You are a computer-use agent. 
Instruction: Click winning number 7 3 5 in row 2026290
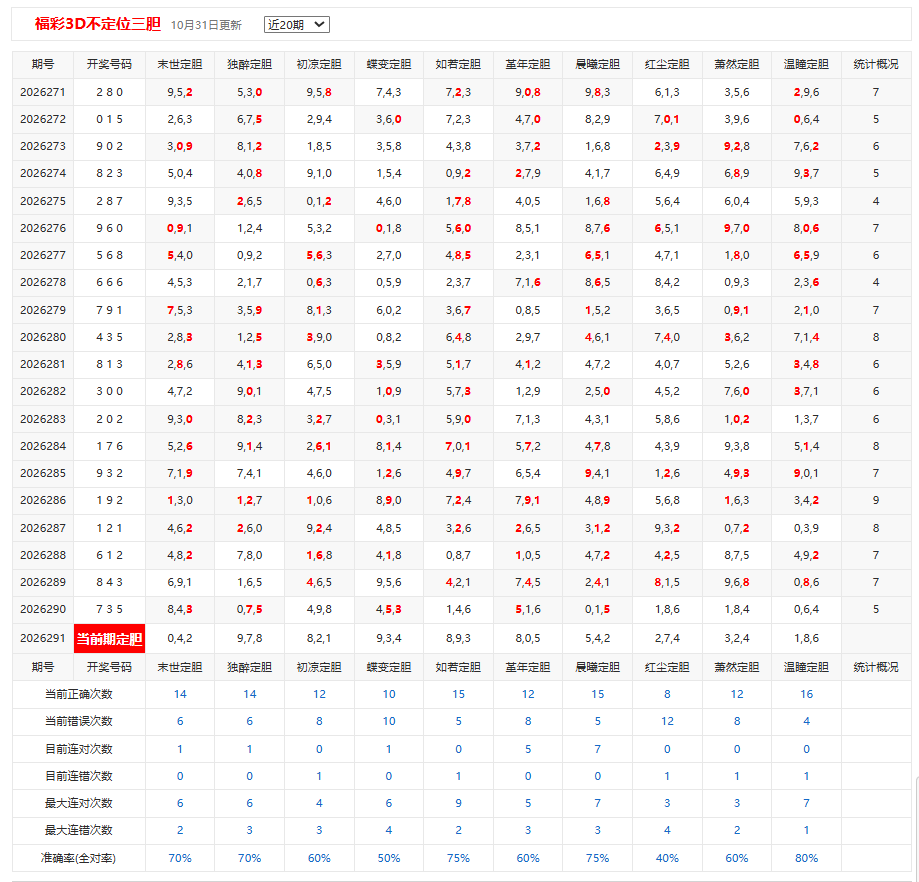click(x=110, y=609)
